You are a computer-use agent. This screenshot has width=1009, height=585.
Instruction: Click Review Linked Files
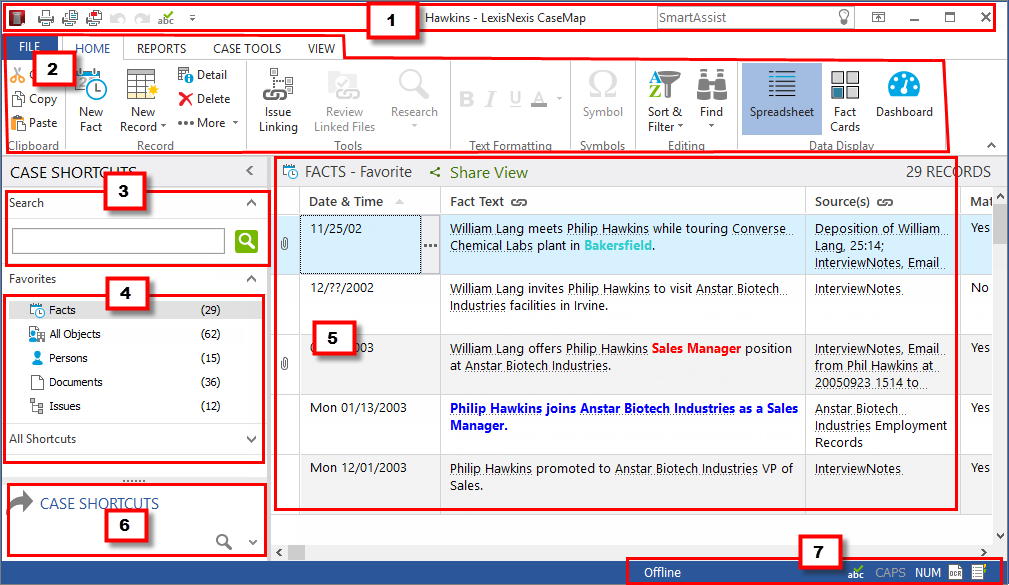344,100
